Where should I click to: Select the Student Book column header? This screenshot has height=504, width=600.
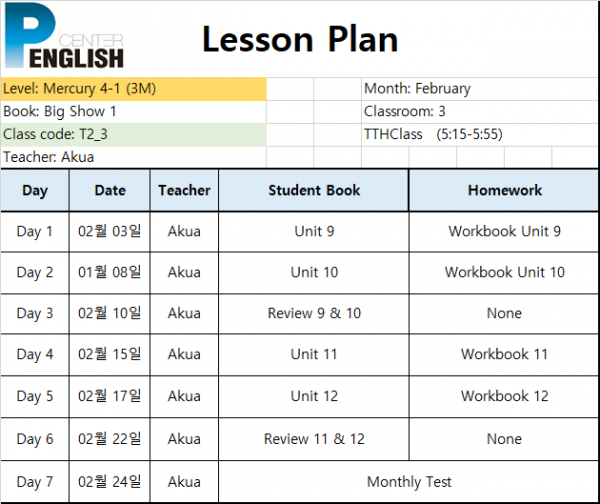tap(314, 190)
